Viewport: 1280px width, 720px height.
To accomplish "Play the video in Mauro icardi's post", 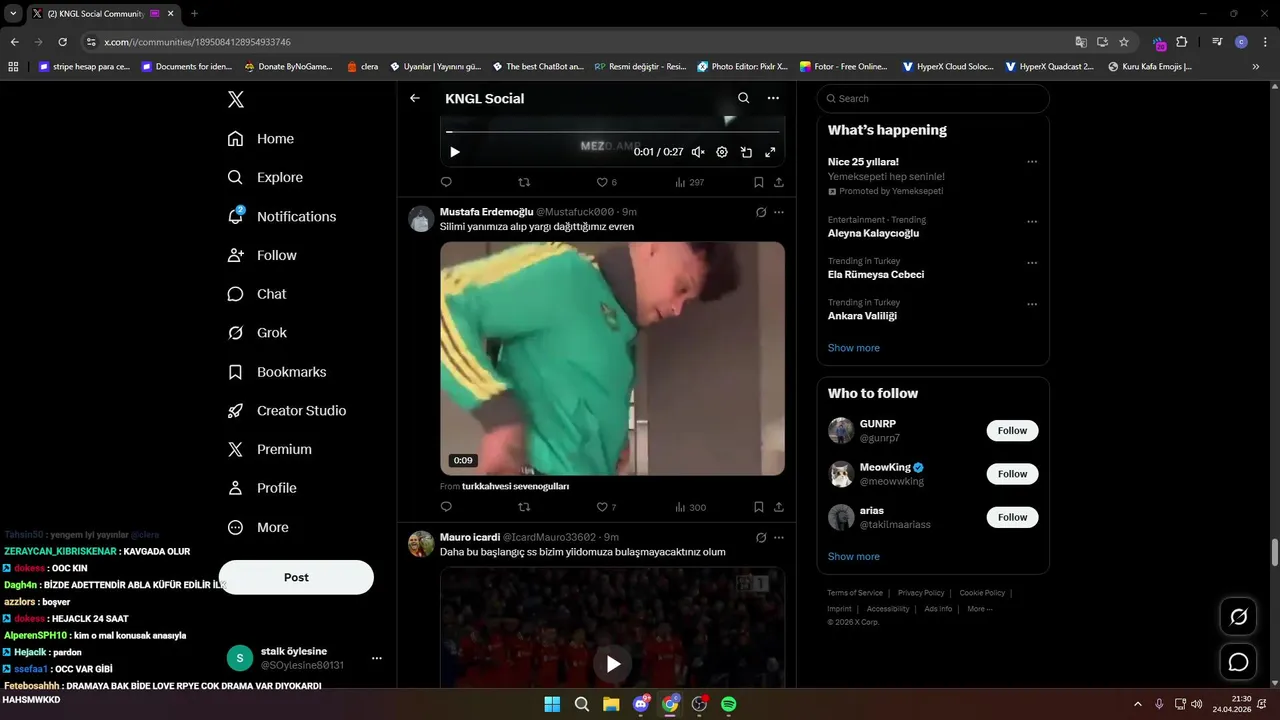I will tap(613, 663).
